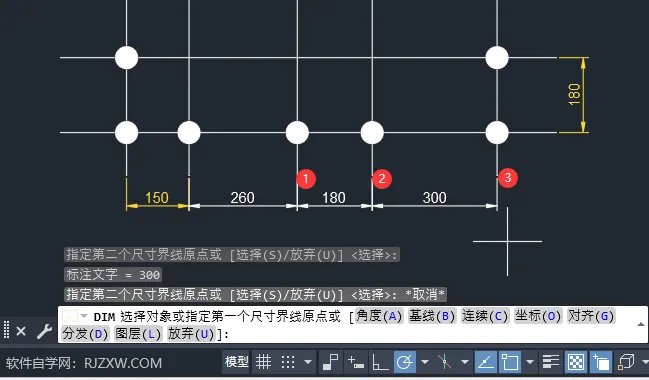Click the 300 dimension text
649x380 pixels.
click(435, 197)
